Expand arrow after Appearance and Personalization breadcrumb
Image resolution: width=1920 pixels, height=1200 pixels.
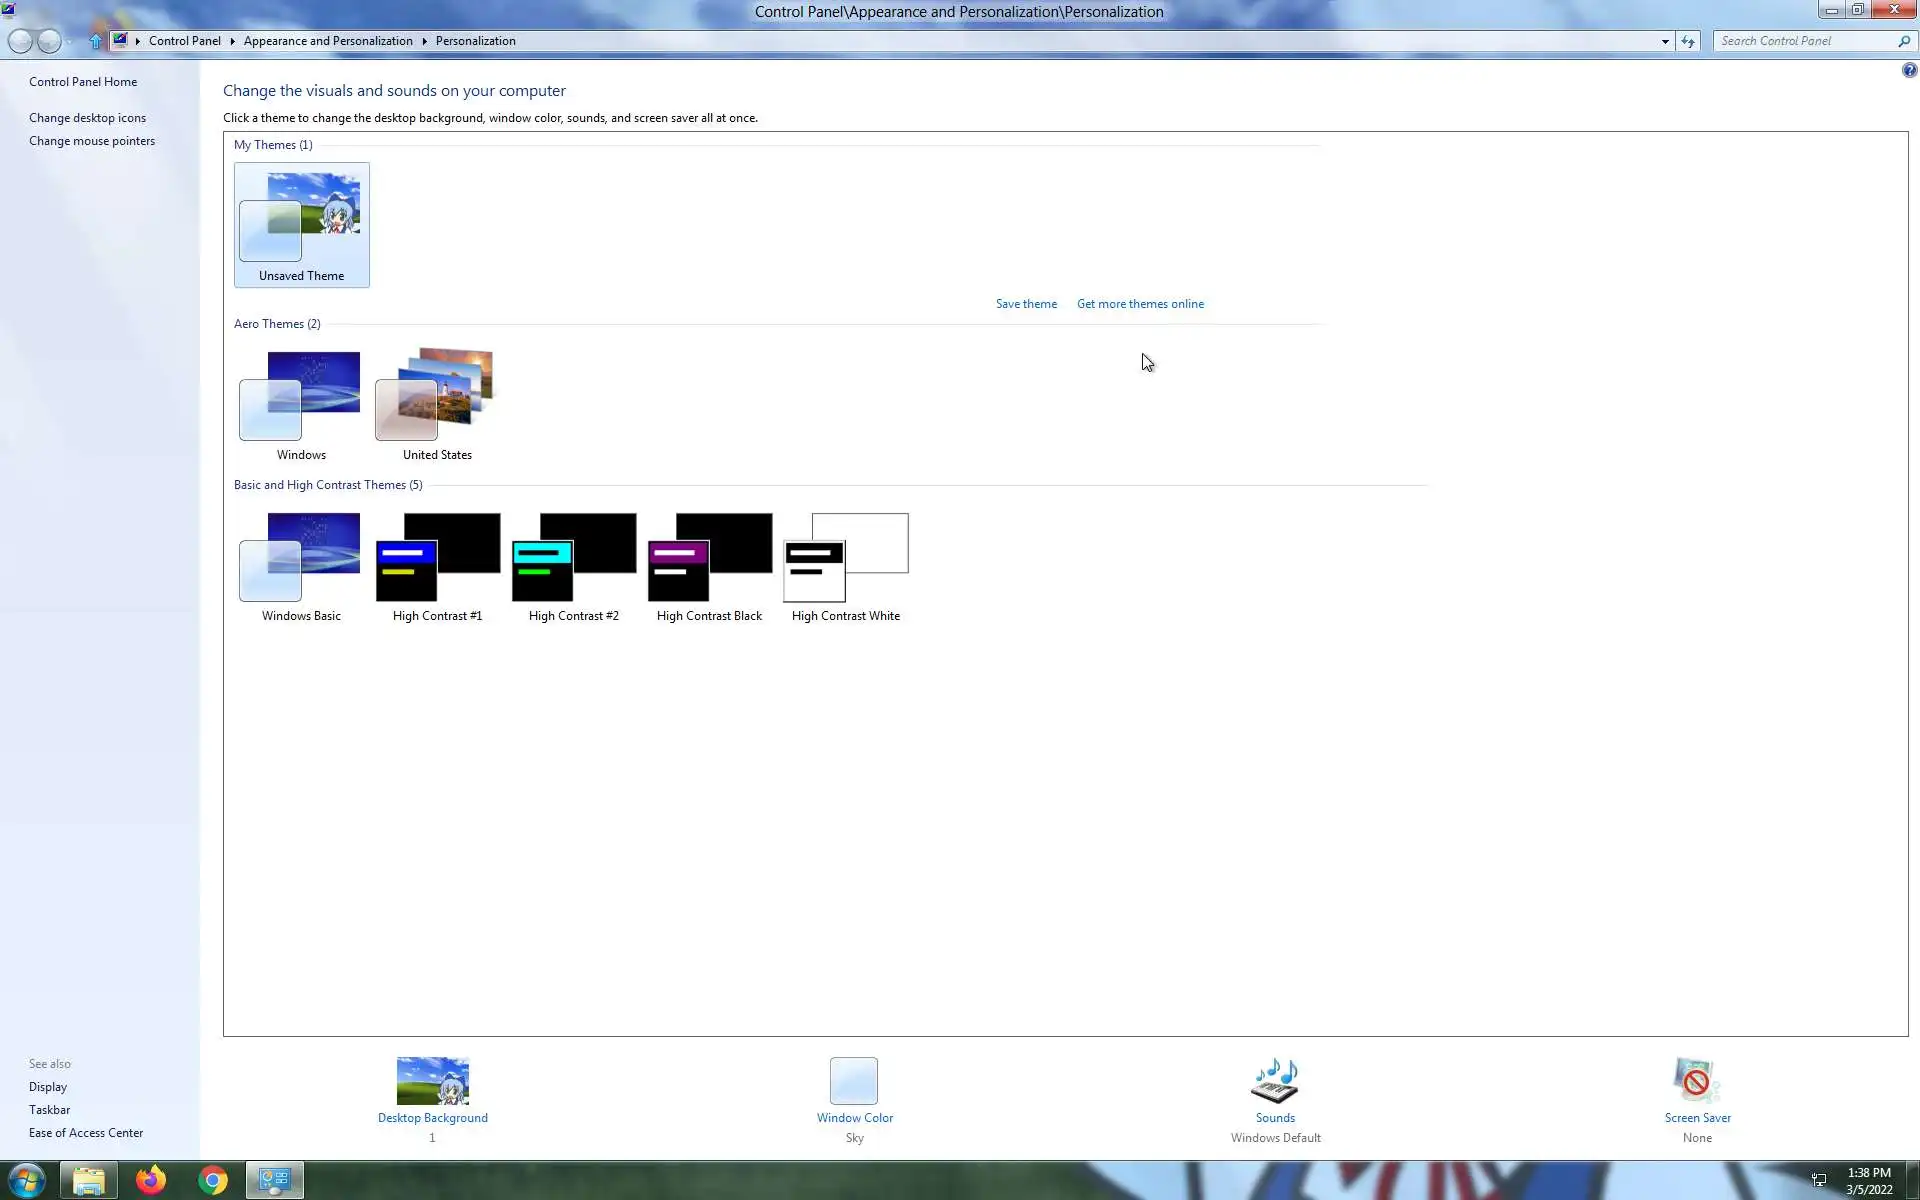[x=424, y=41]
